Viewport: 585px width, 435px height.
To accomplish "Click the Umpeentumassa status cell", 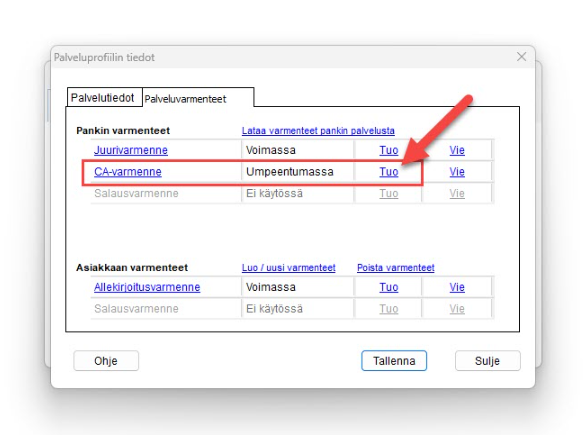I will (297, 172).
